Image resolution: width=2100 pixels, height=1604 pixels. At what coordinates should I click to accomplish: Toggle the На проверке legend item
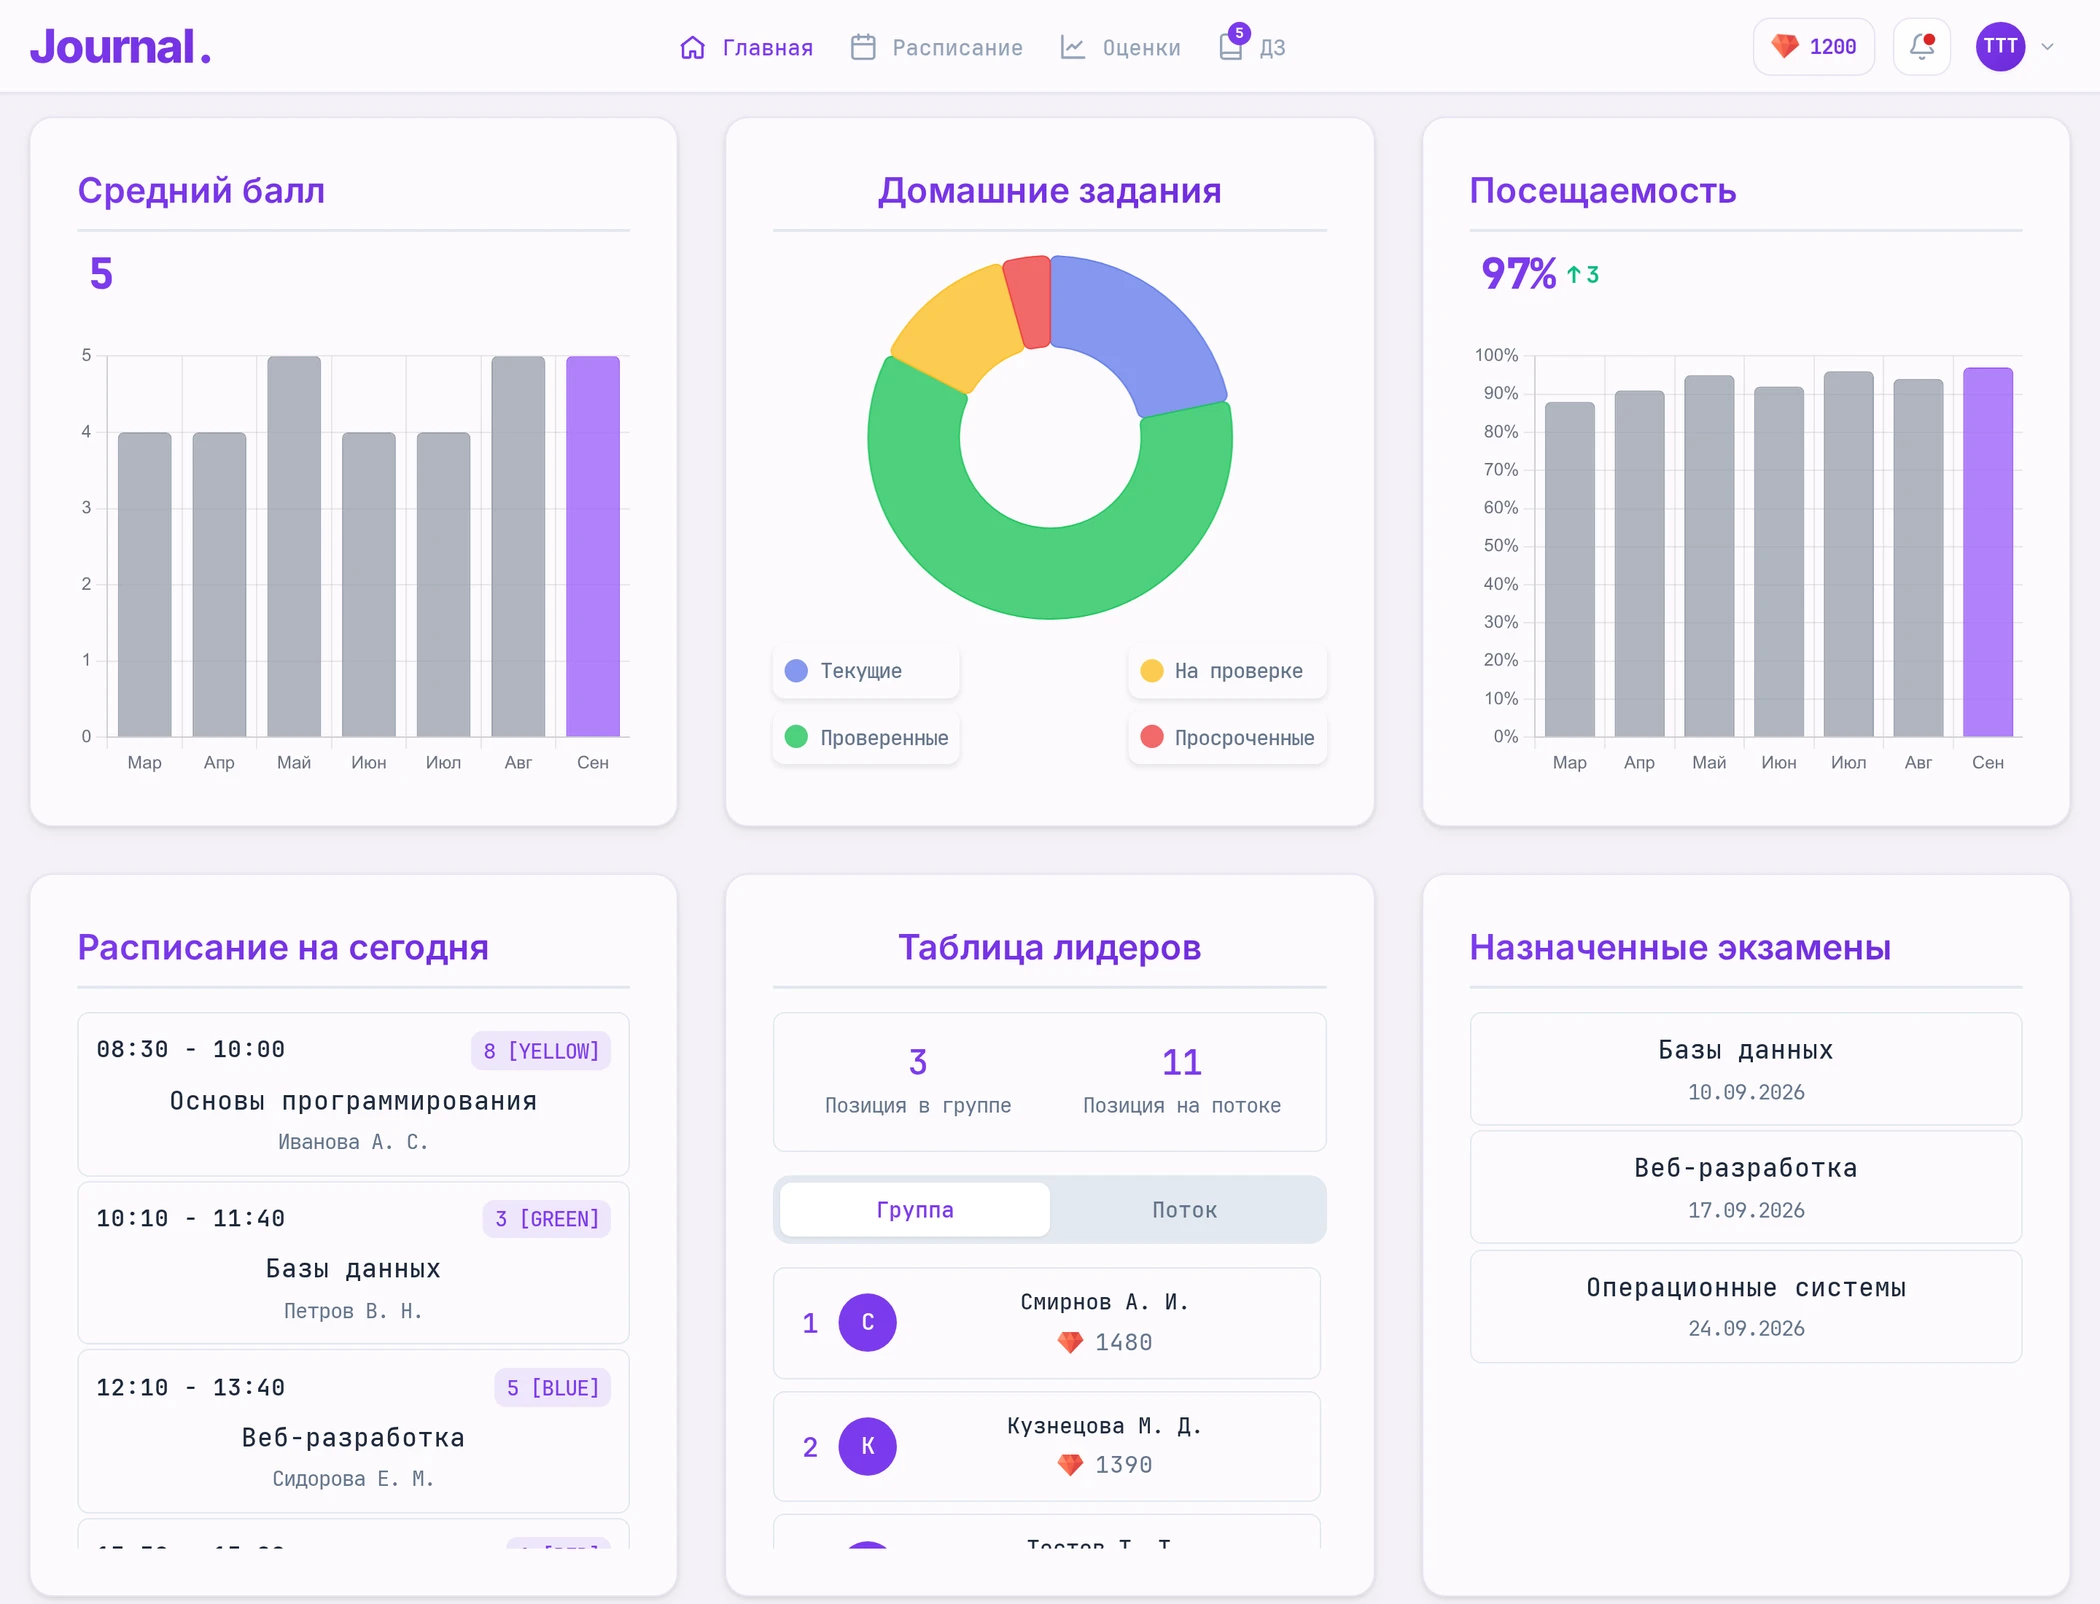(1228, 670)
